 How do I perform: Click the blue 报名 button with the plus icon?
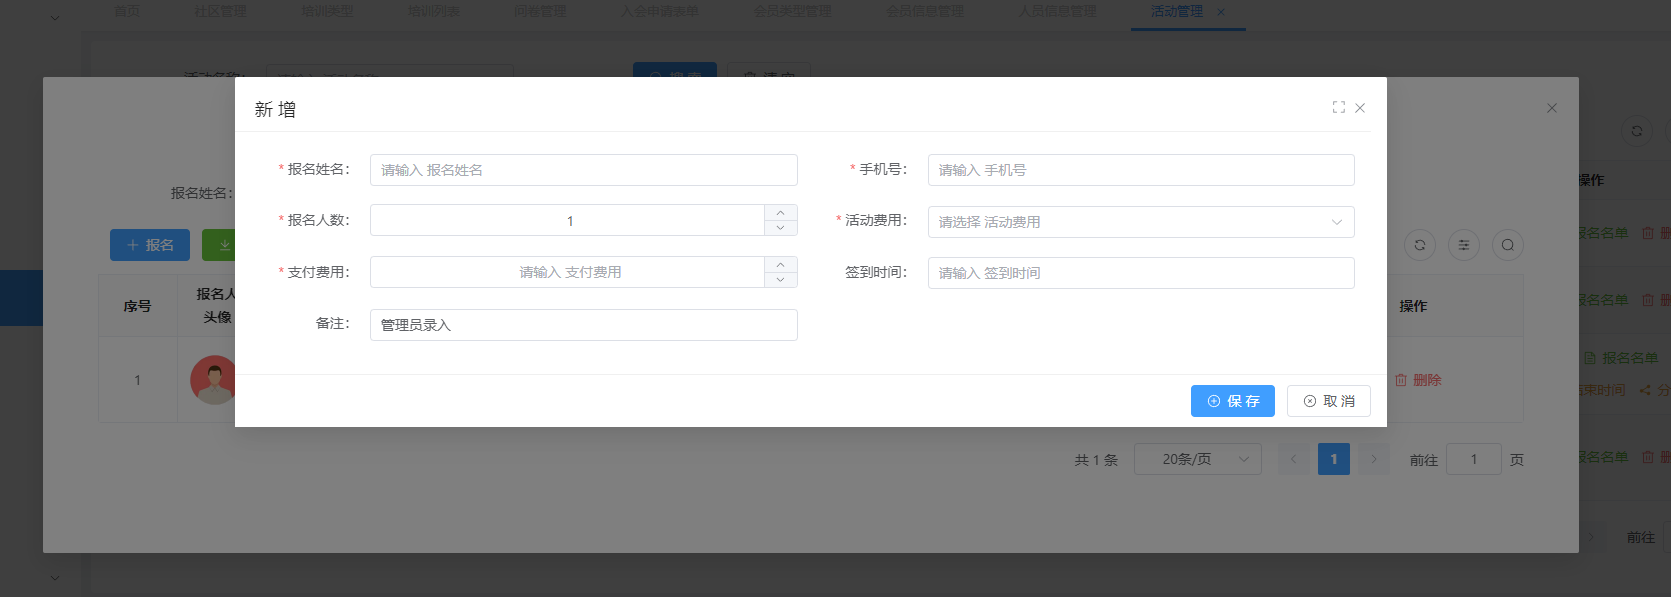150,245
